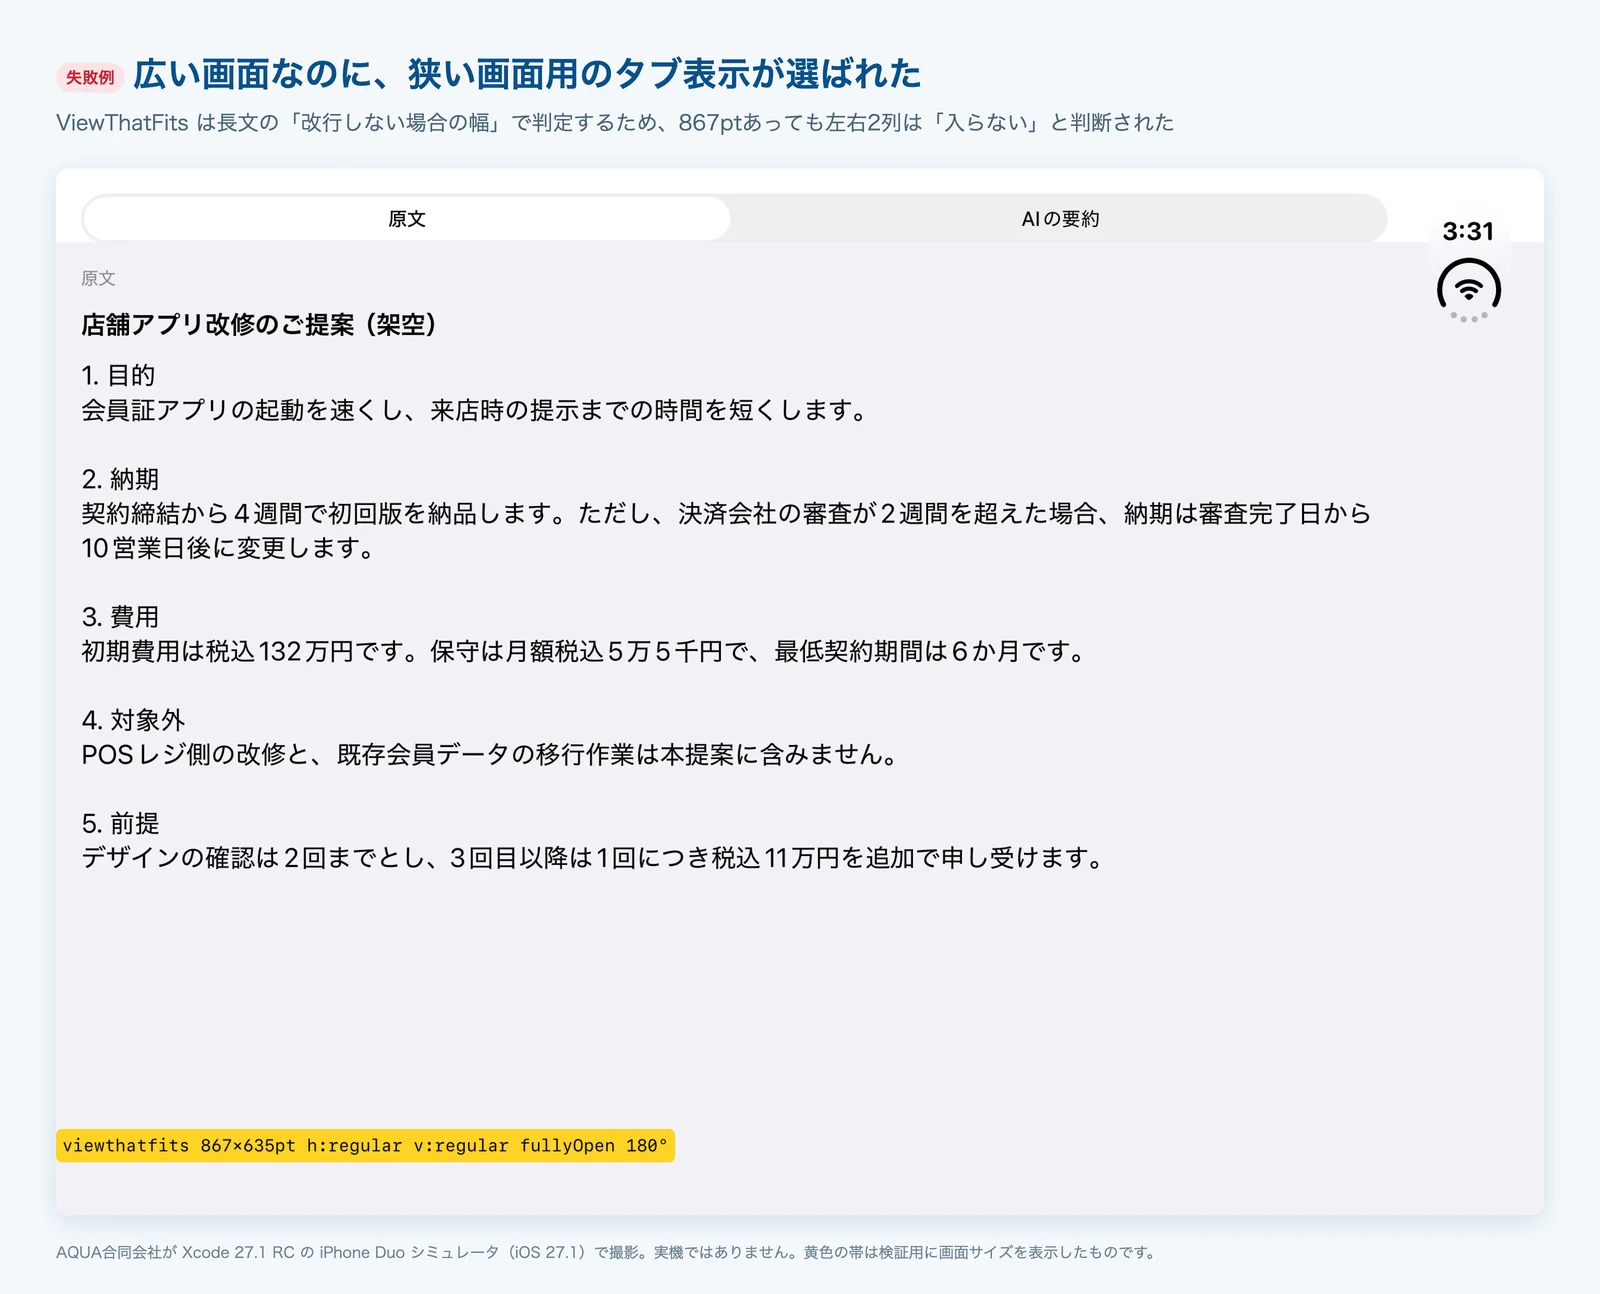Click the heading 店舗アプリ改修のご提案（架空）
This screenshot has width=1600, height=1294.
pyautogui.click(x=259, y=324)
